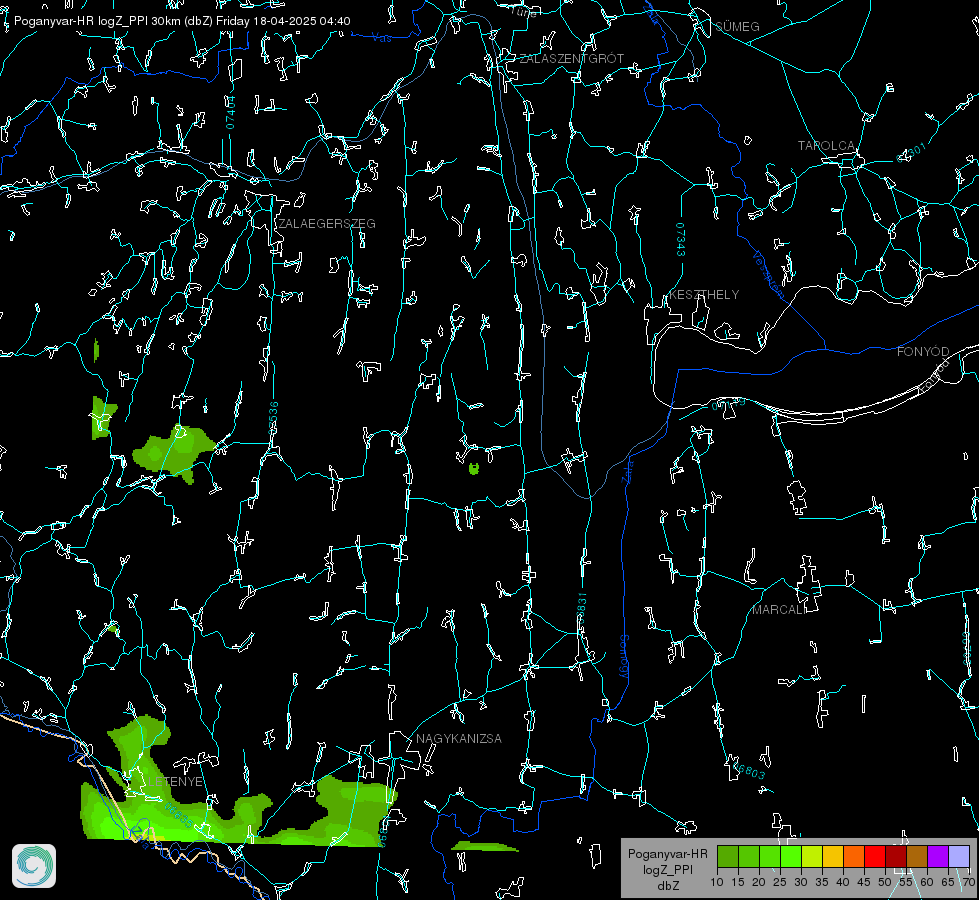This screenshot has width=979, height=900.
Task: Click the Poganyvar-HR text in the legend
Action: click(x=667, y=853)
